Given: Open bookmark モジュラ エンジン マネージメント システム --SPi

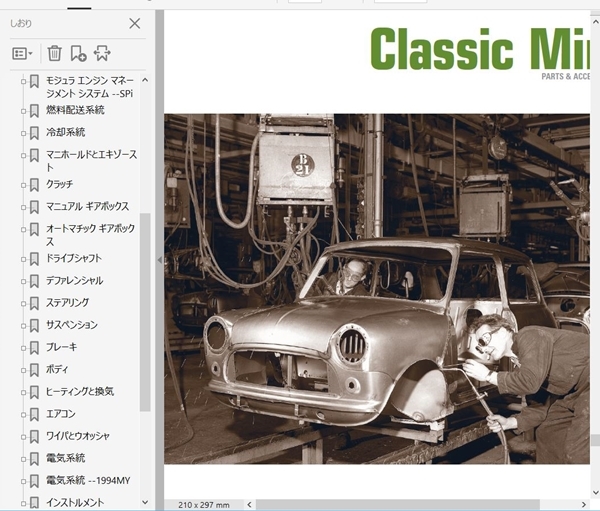Looking at the screenshot, I should (x=90, y=87).
